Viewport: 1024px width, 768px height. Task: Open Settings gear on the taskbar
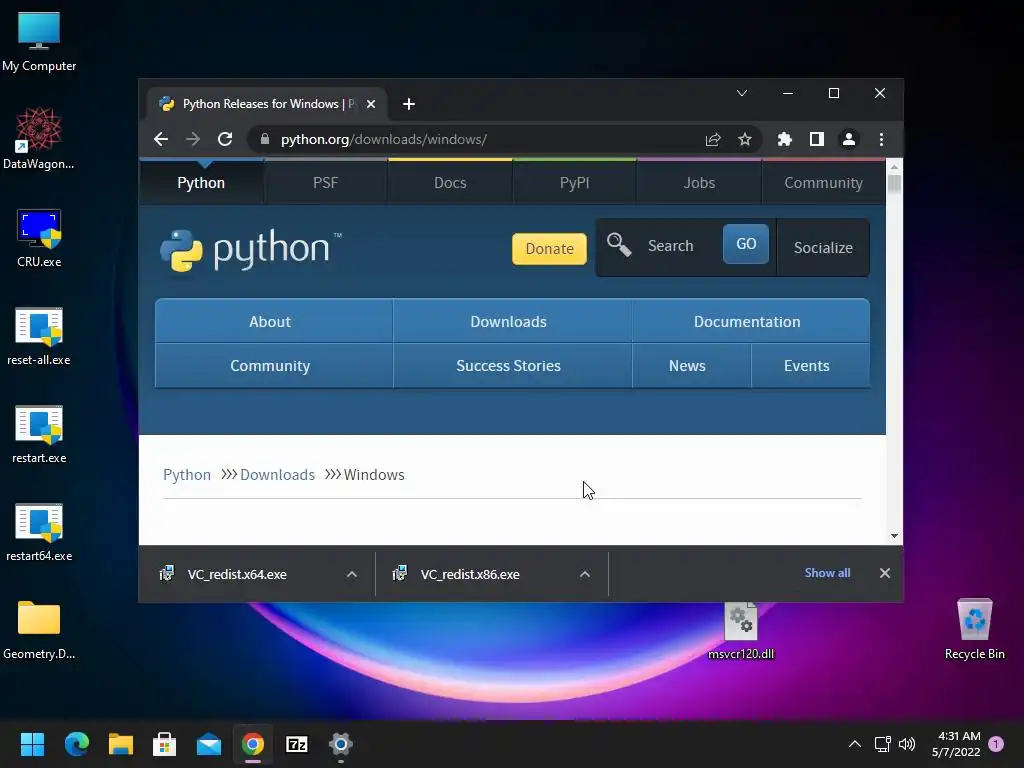(x=341, y=744)
